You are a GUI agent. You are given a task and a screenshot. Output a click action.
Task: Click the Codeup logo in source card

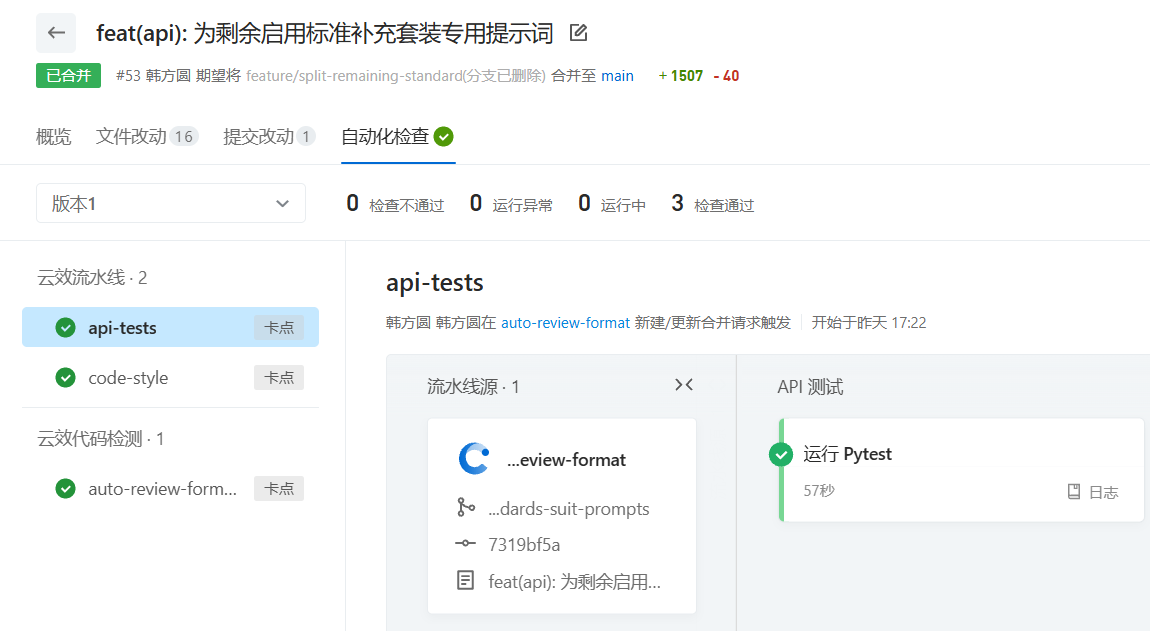pos(474,459)
